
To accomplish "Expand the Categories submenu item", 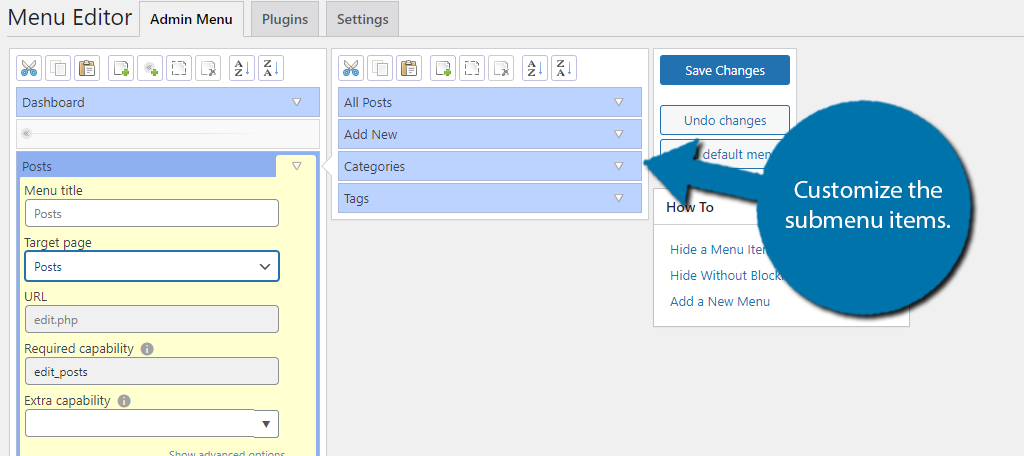I will (x=618, y=166).
